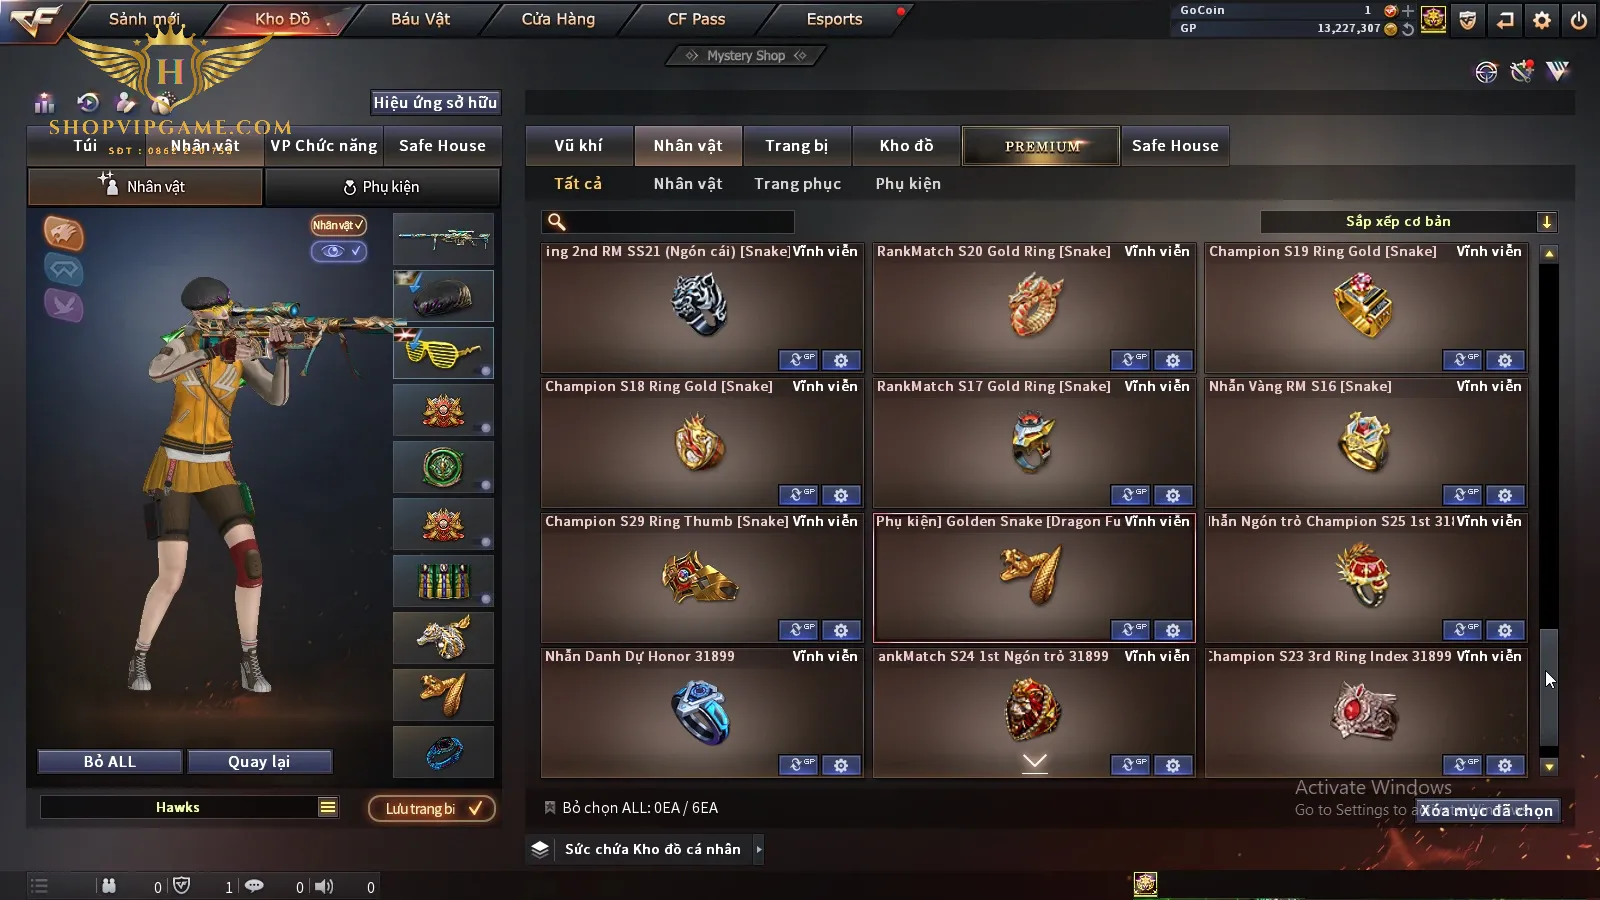Click the orange tiger head icon
Screen dimensions: 1600x900
coord(63,233)
